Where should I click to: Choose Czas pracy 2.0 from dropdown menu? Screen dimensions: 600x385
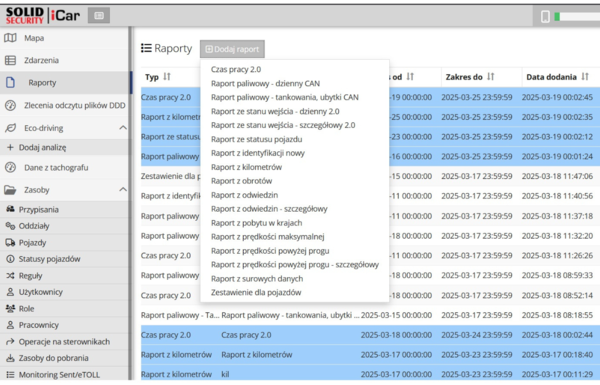point(236,69)
